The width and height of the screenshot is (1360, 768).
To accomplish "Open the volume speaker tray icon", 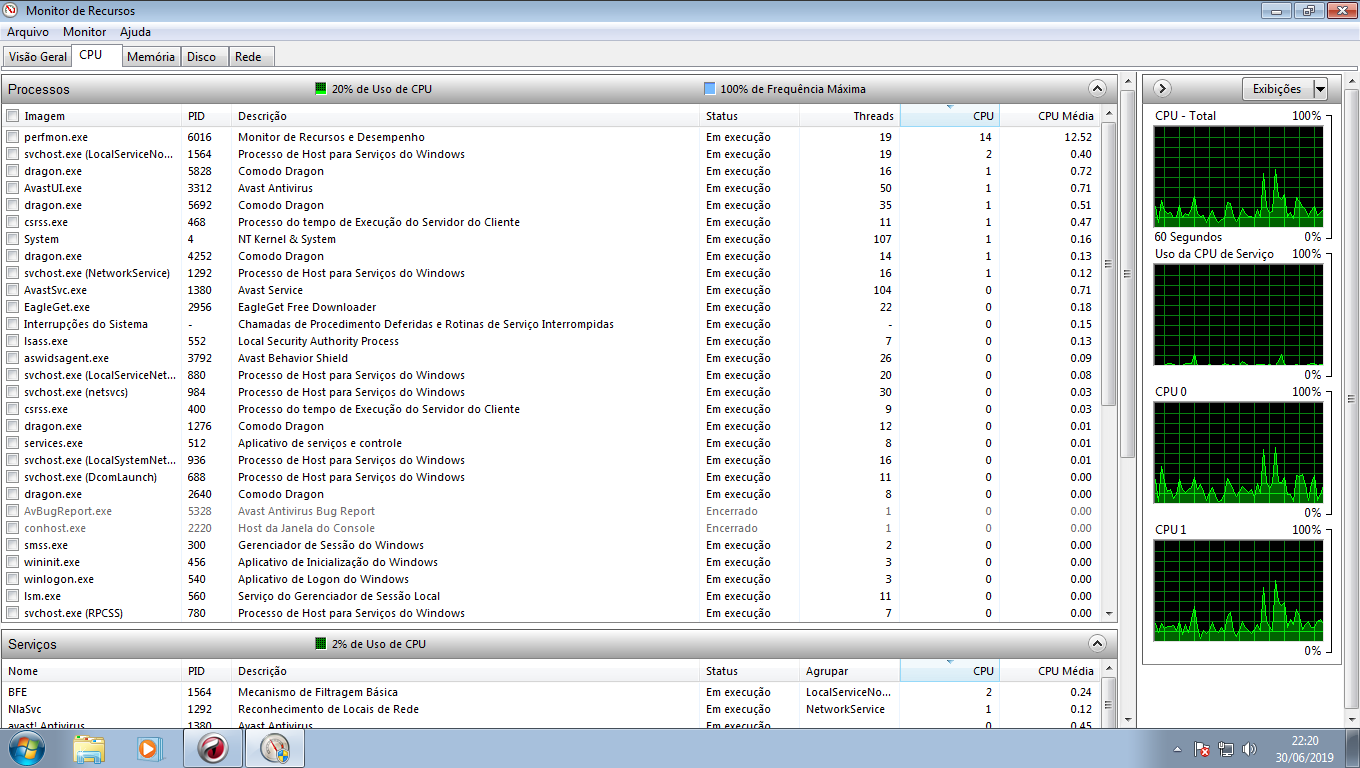I will (1249, 749).
